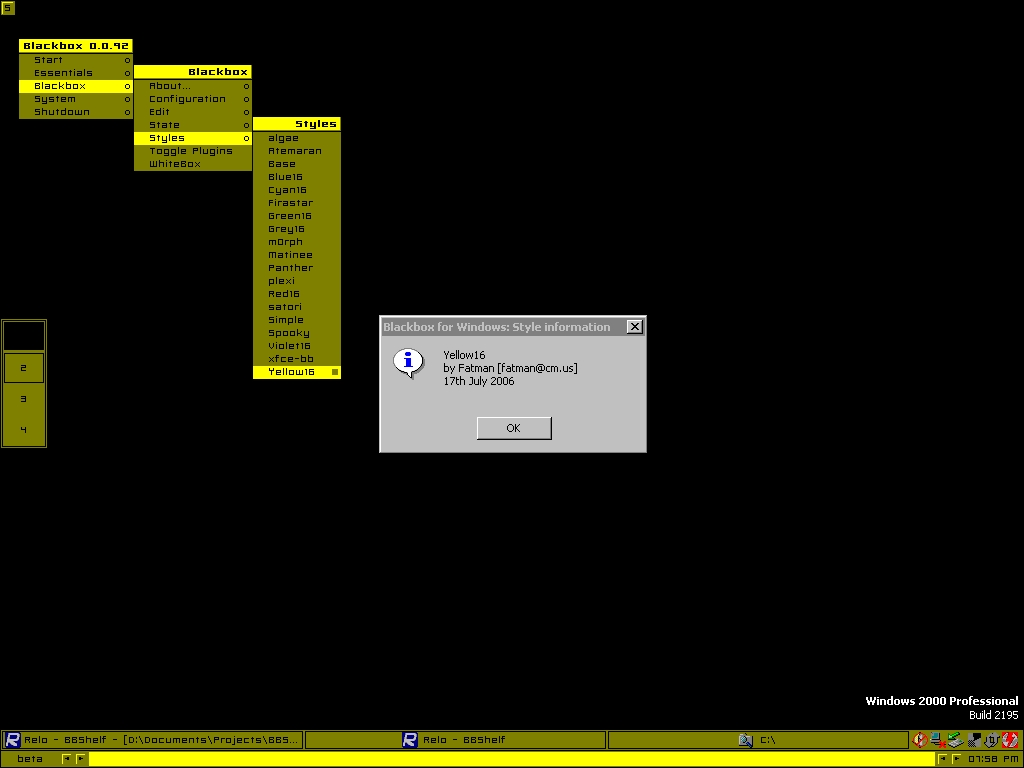Close the Style information dialog
The image size is (1024, 768).
[634, 327]
